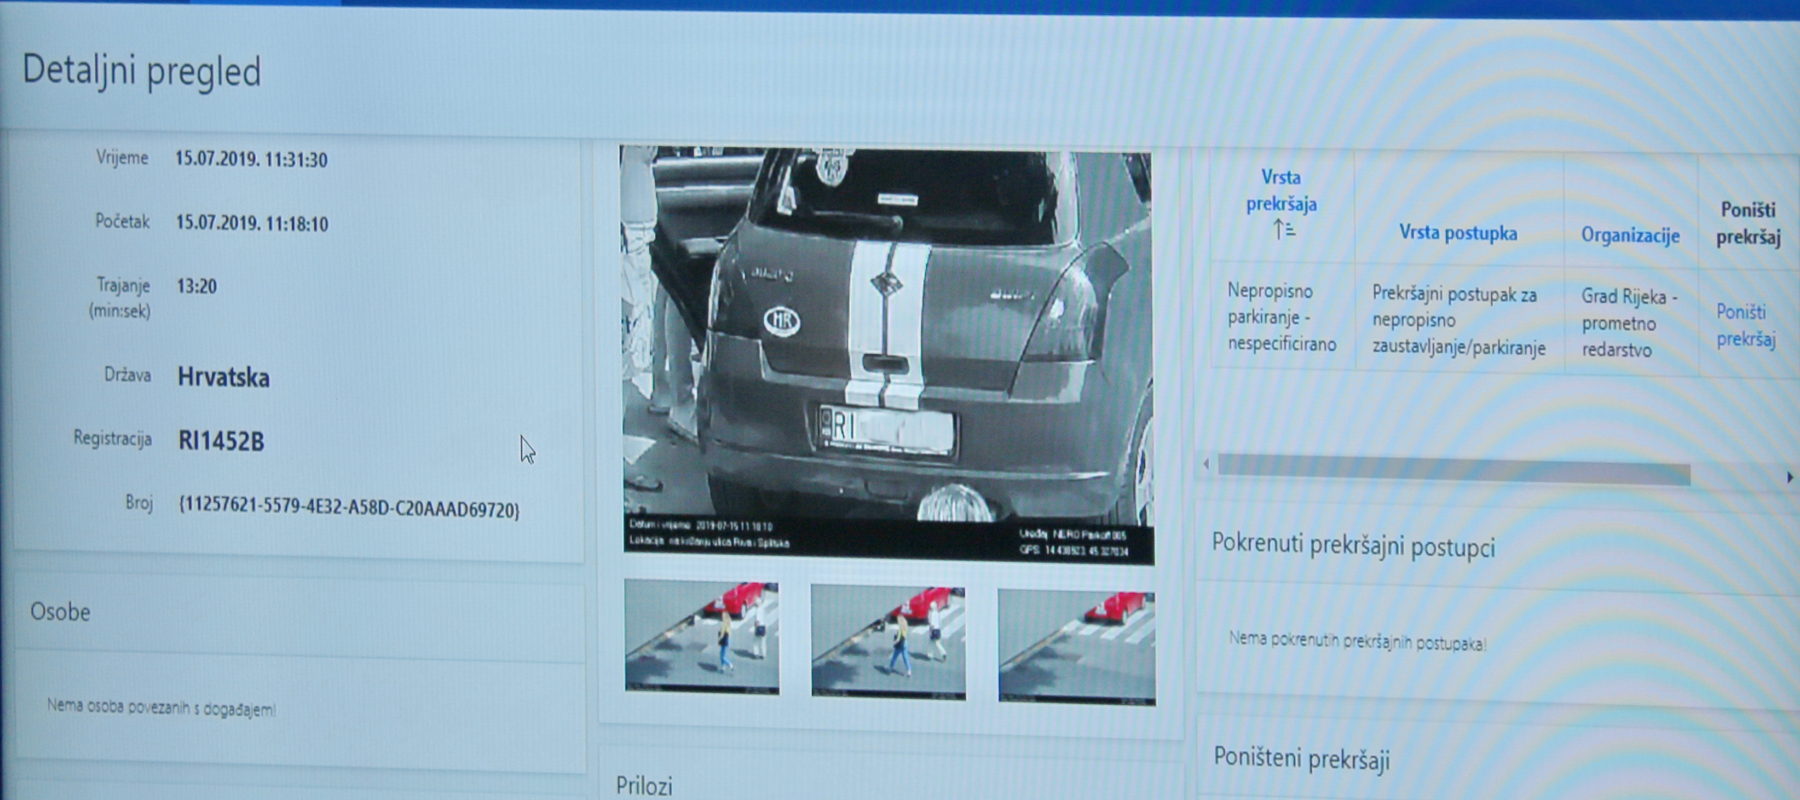
Task: Click the left scroll arrow below the table
Action: coord(1206,464)
